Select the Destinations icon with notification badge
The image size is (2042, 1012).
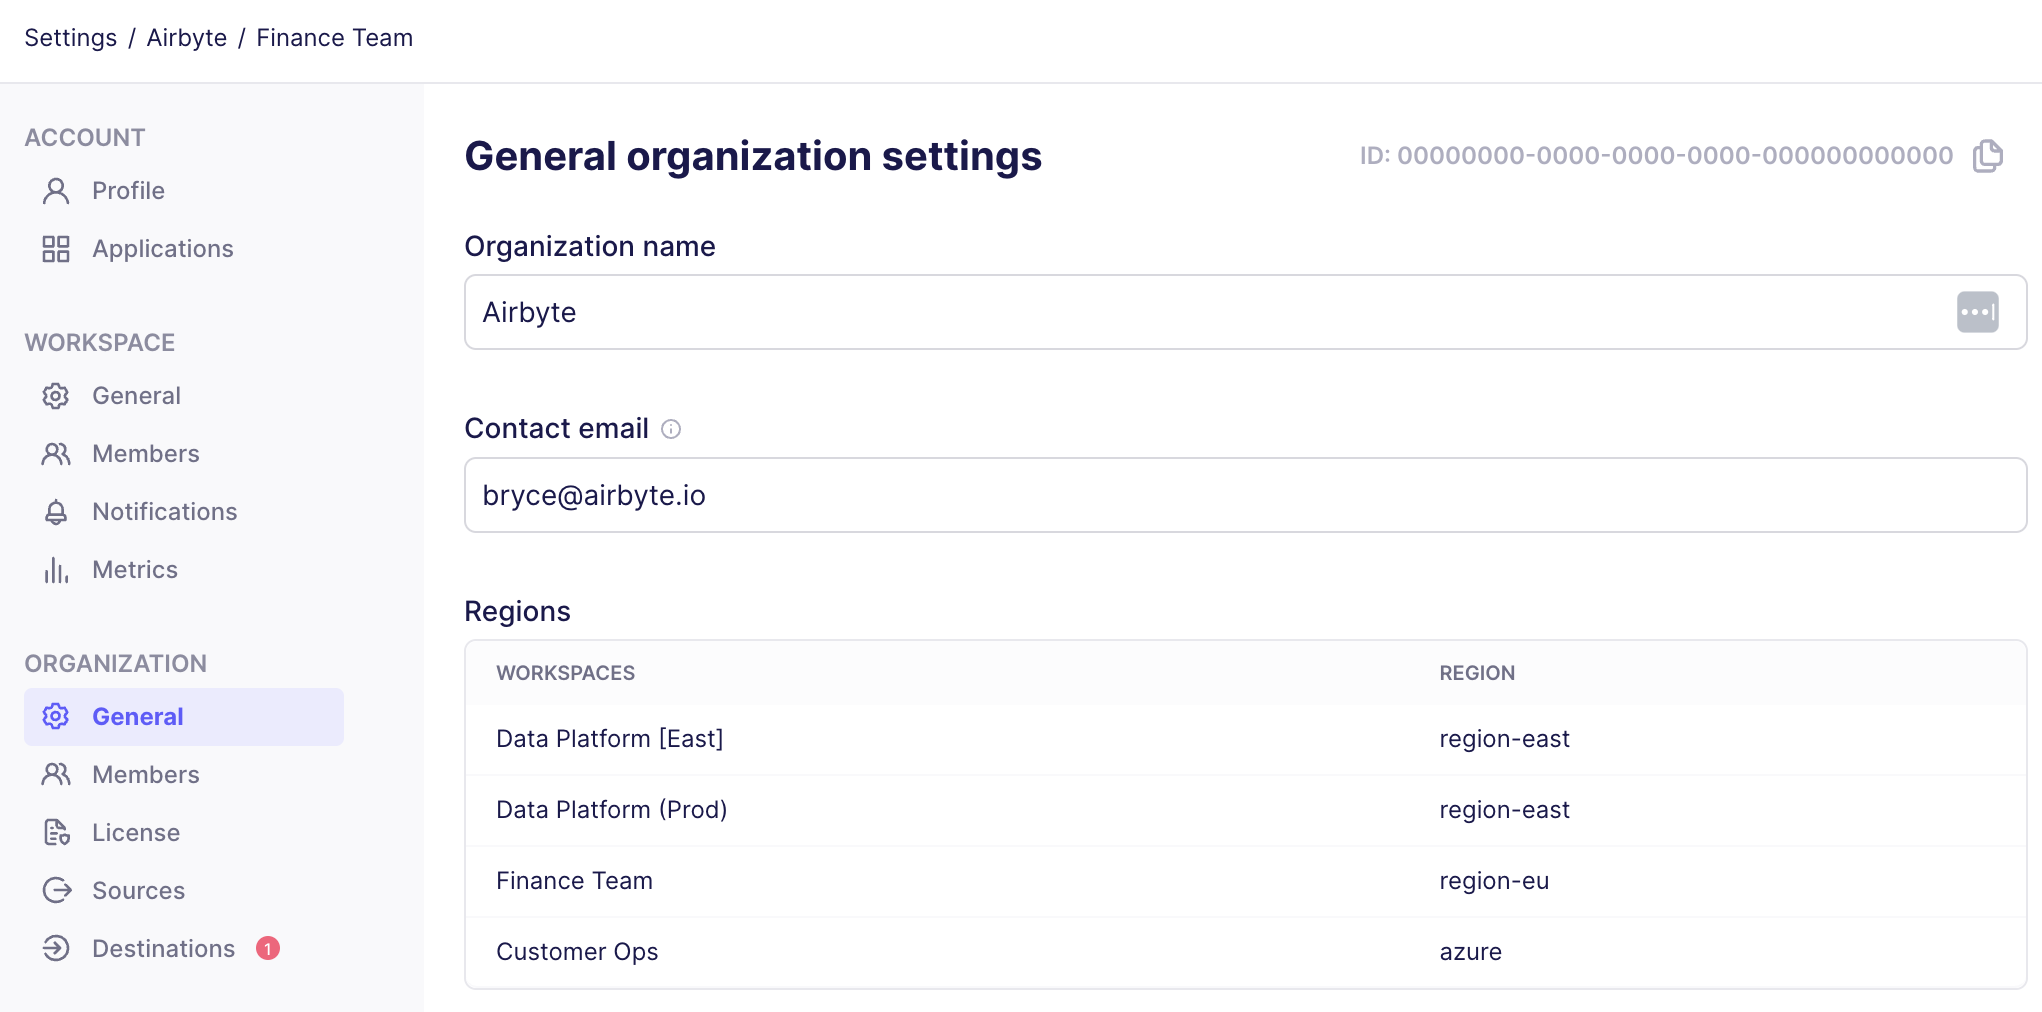click(x=56, y=948)
